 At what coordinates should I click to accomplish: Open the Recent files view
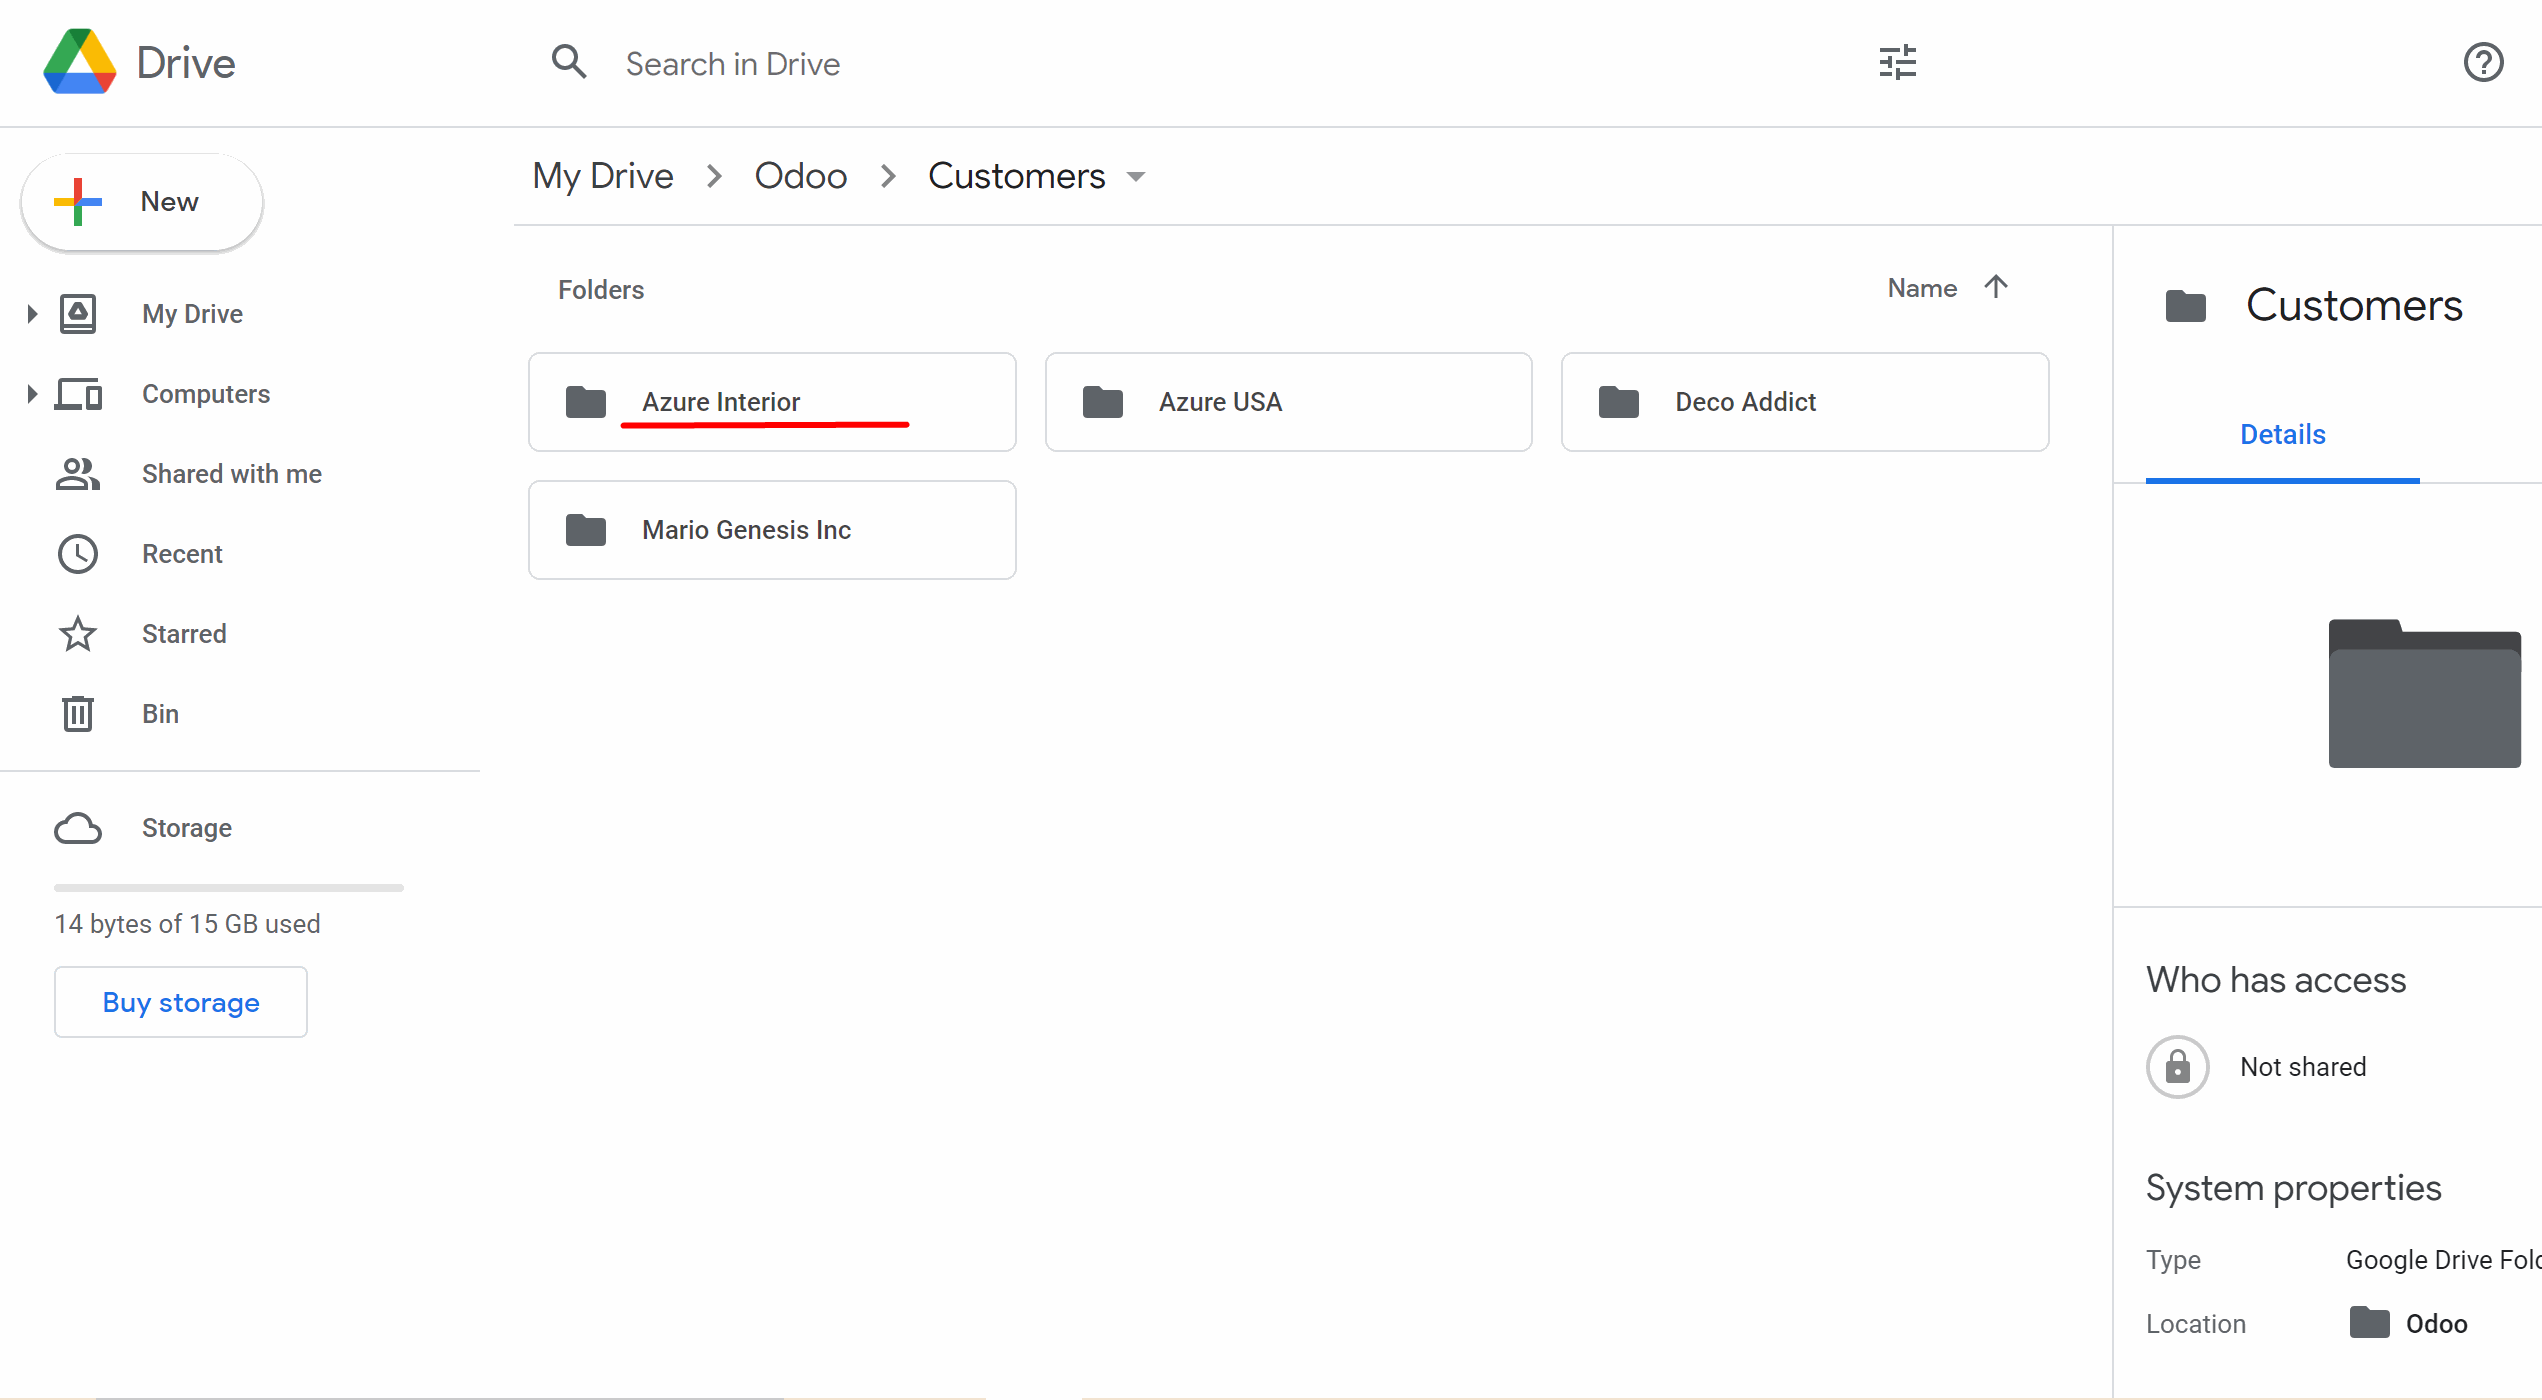[x=182, y=554]
